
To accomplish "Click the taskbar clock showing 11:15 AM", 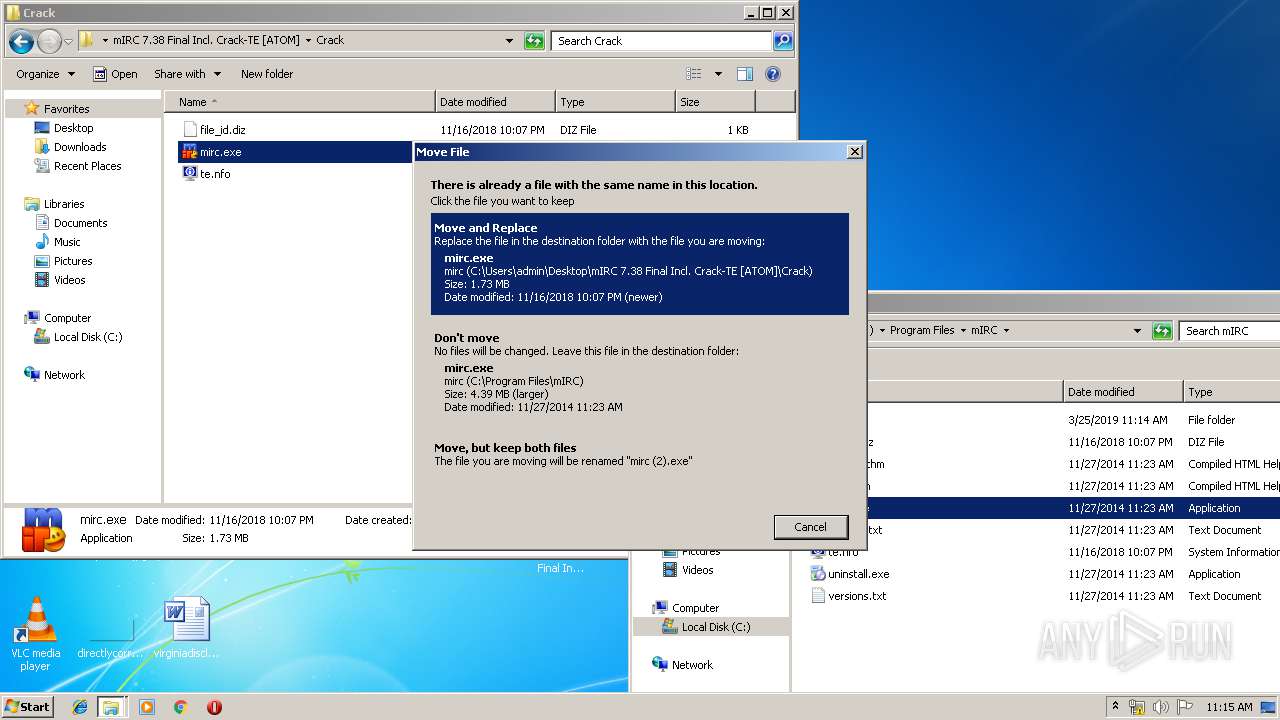I will (1229, 707).
